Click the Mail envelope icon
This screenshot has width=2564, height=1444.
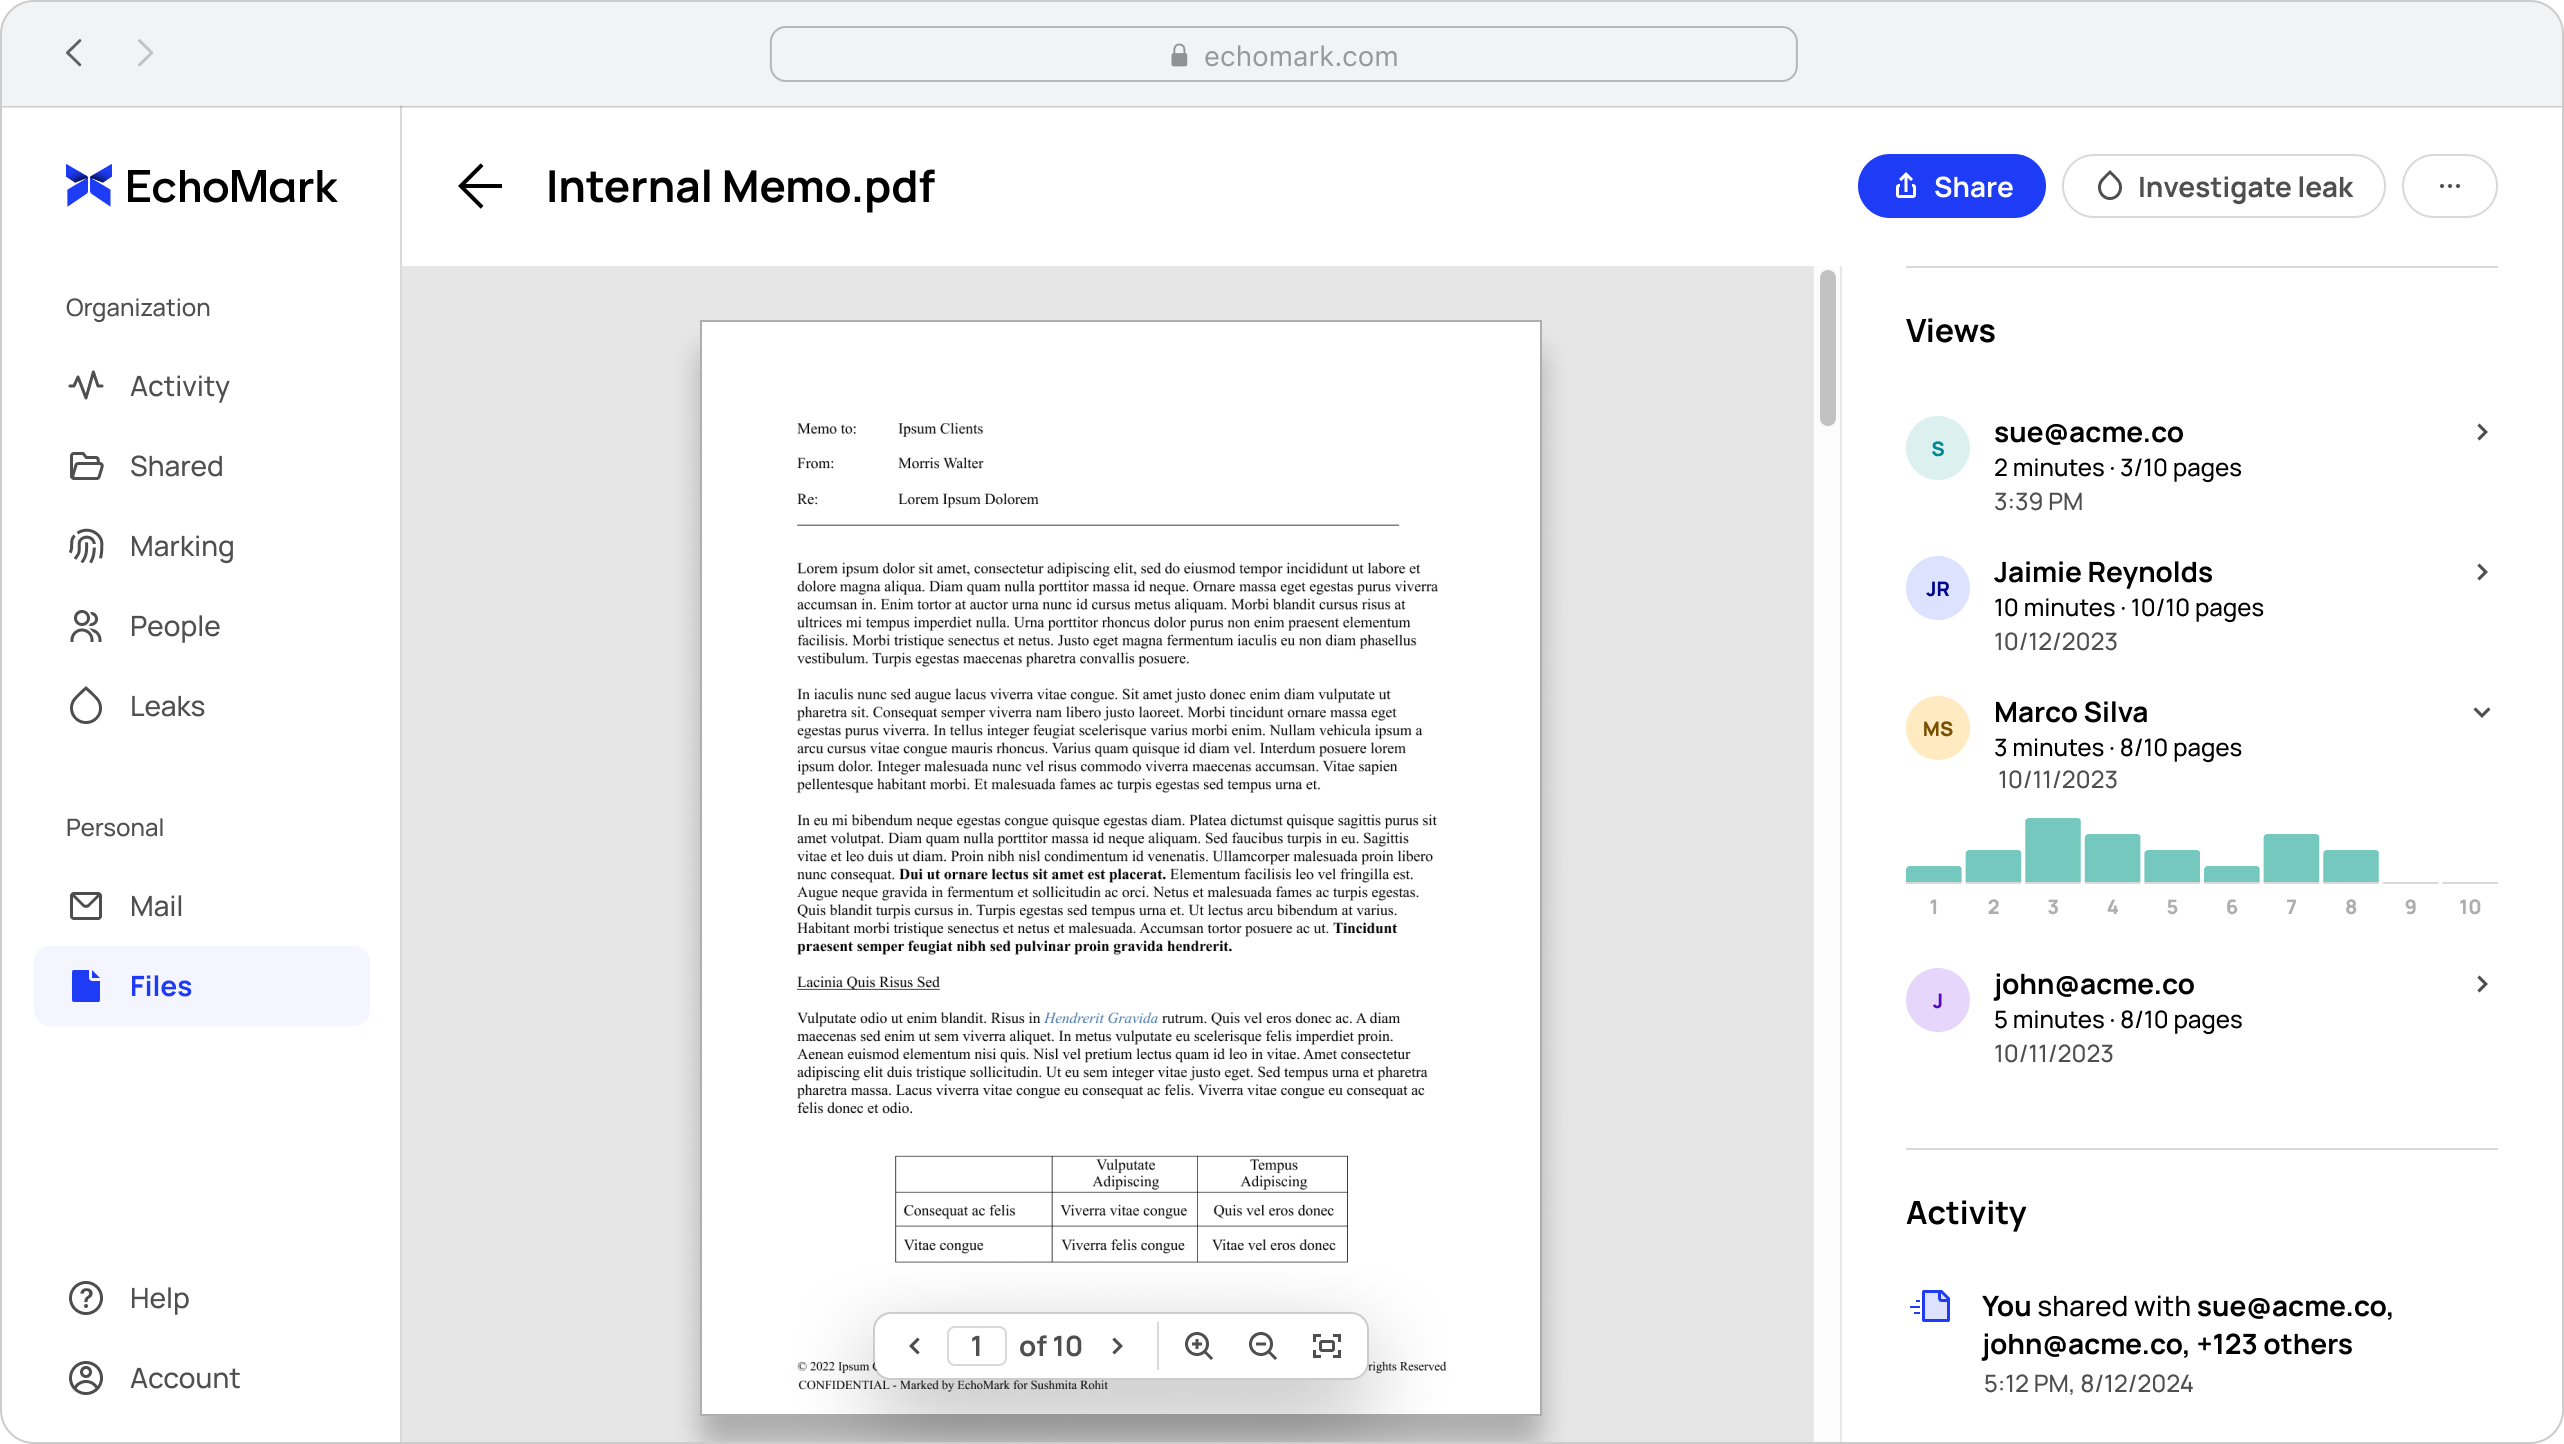coord(86,906)
